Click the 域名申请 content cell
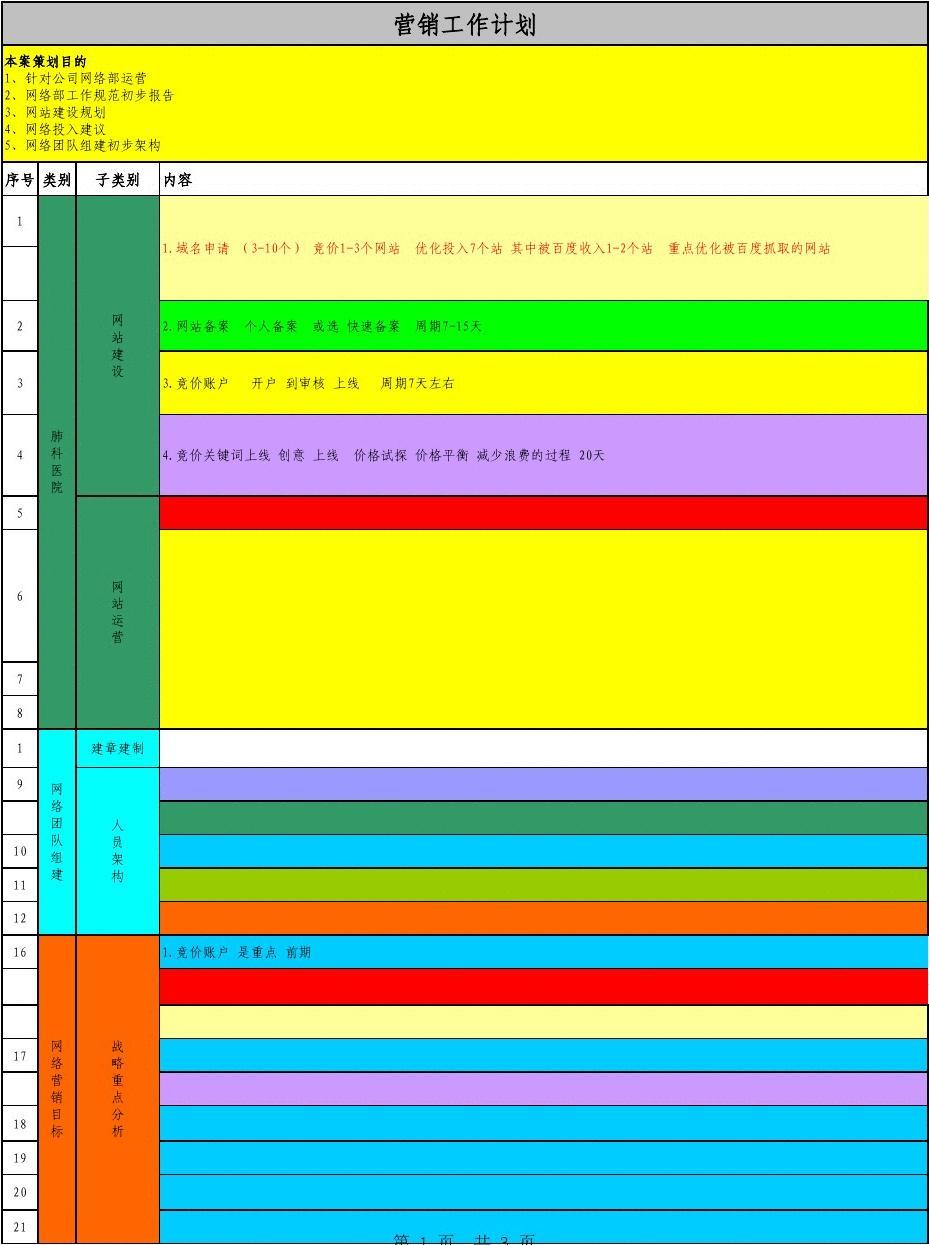Image resolution: width=929 pixels, height=1245 pixels. coord(543,248)
